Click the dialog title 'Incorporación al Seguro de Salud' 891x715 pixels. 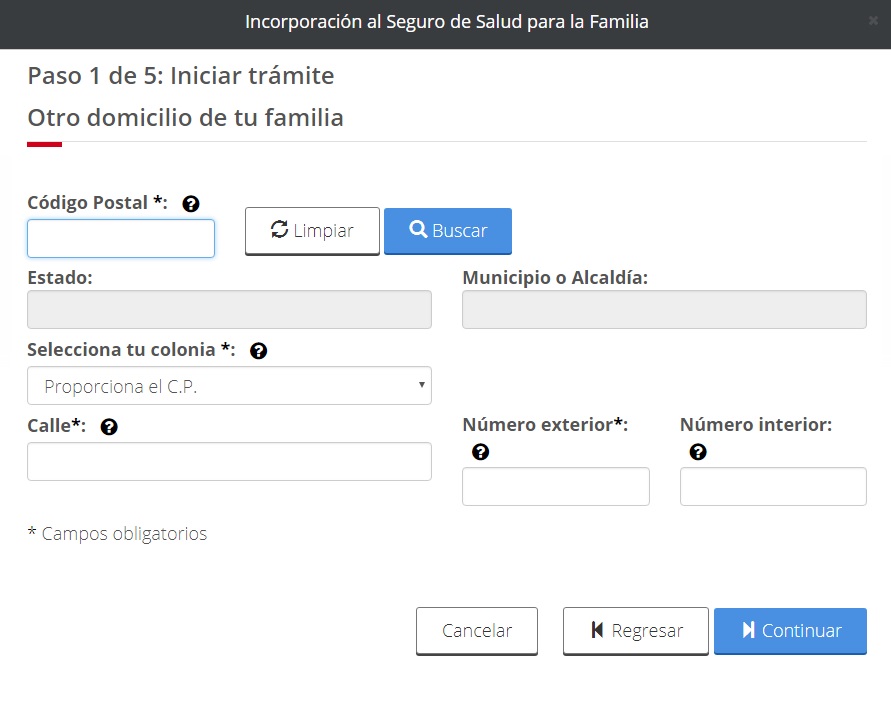(x=446, y=22)
